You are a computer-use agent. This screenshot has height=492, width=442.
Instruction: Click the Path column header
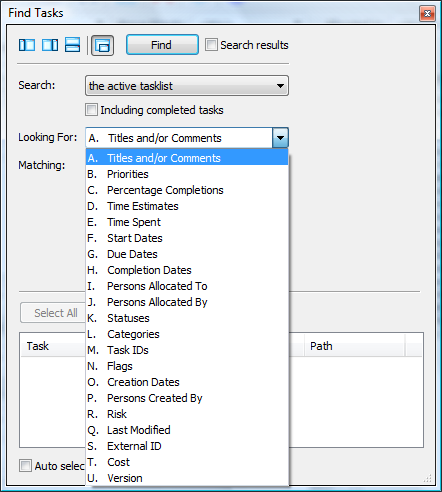point(355,346)
